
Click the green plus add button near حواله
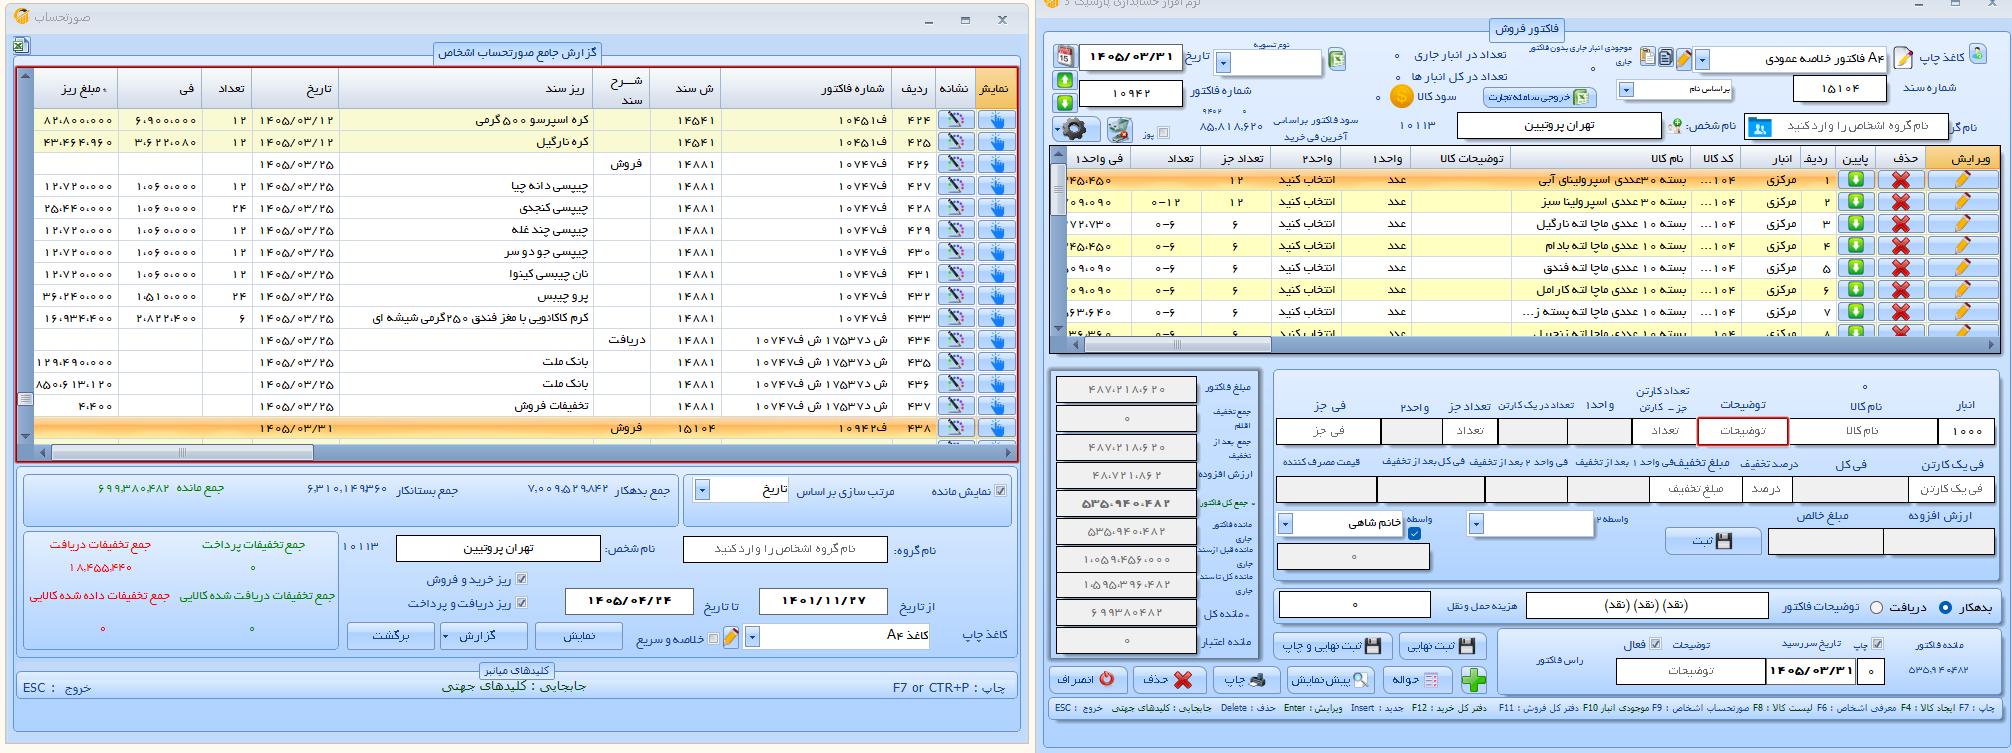click(x=1473, y=680)
